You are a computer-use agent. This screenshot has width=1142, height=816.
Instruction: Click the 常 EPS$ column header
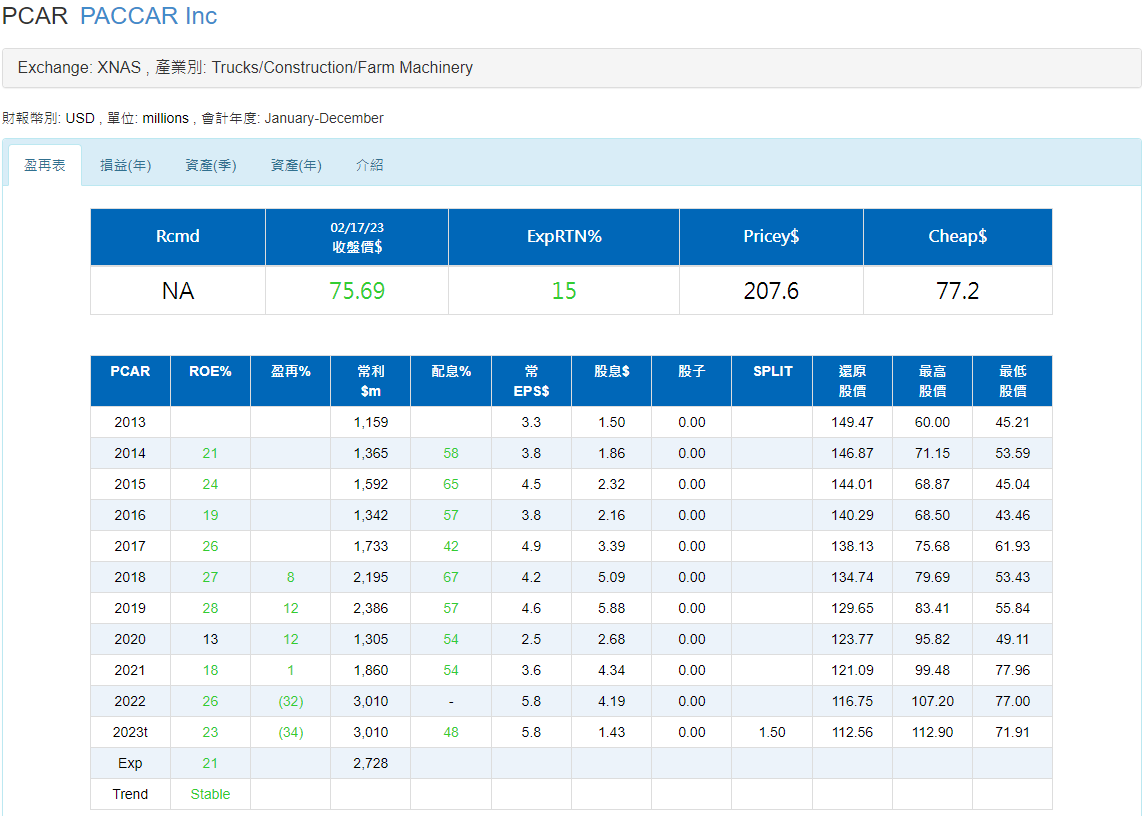pos(532,380)
